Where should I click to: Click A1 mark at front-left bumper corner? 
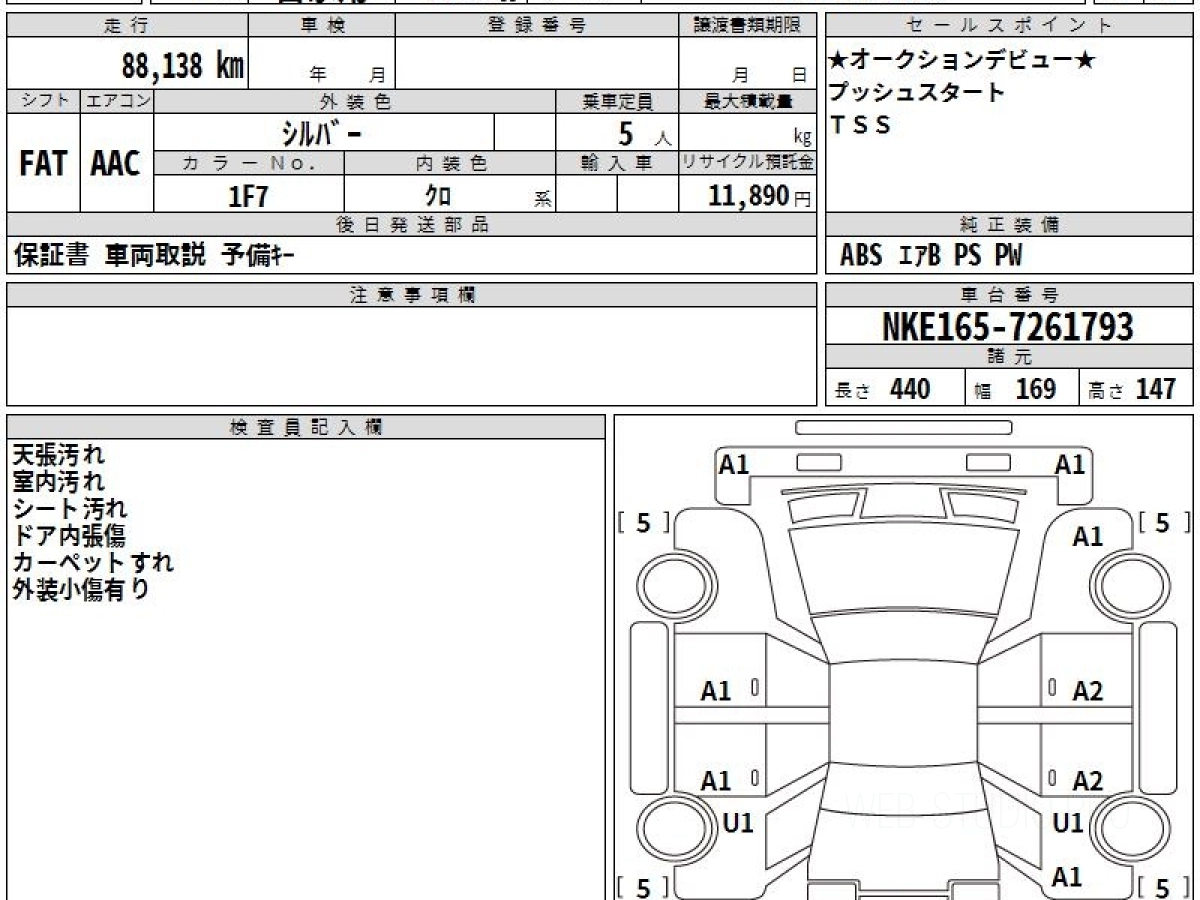[x=734, y=464]
